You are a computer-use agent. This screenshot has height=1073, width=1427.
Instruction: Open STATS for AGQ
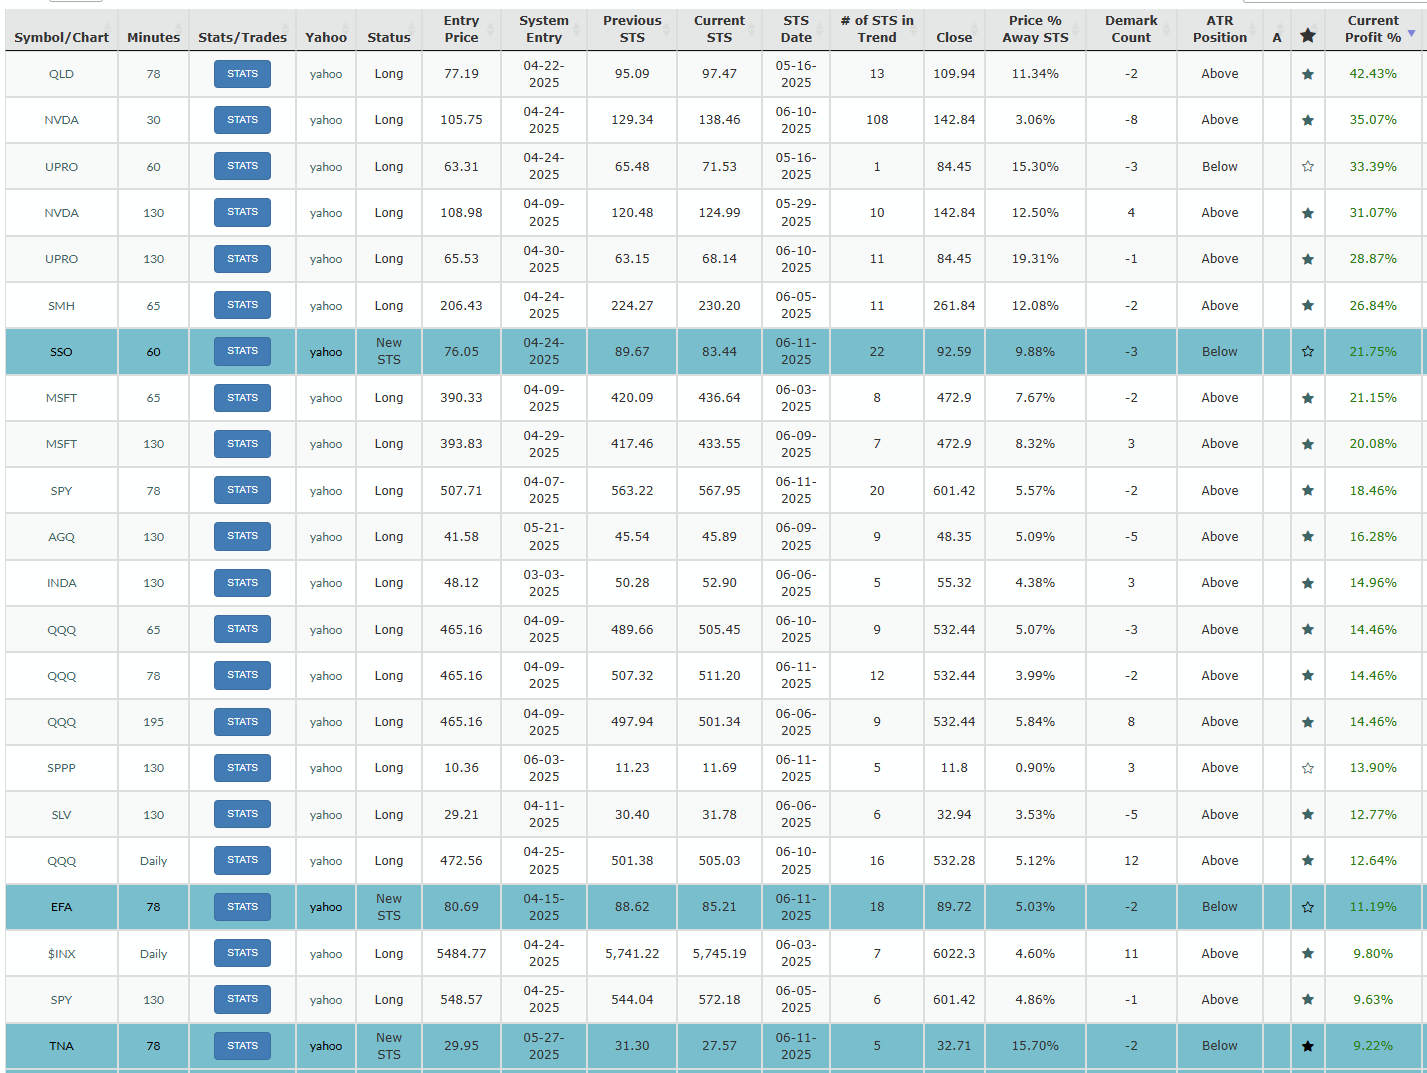point(242,536)
